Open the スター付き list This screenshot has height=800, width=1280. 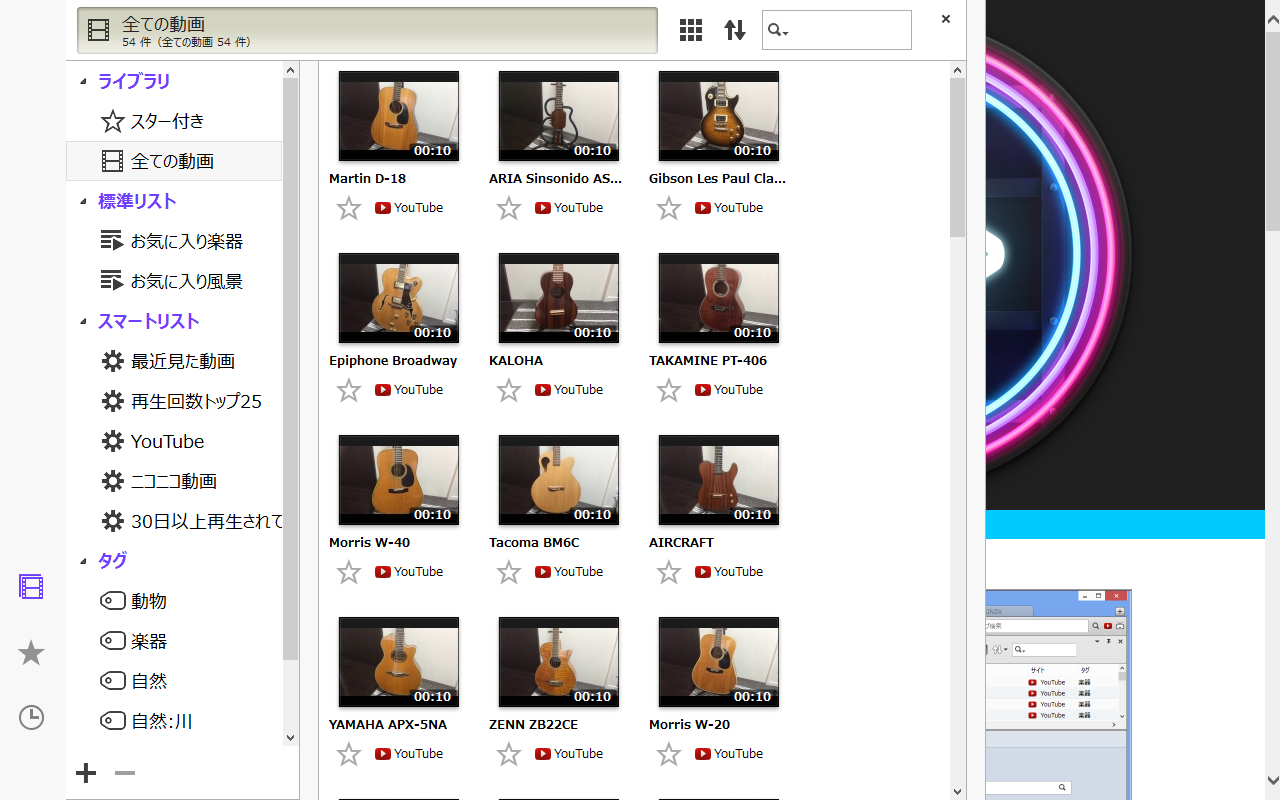[174, 121]
